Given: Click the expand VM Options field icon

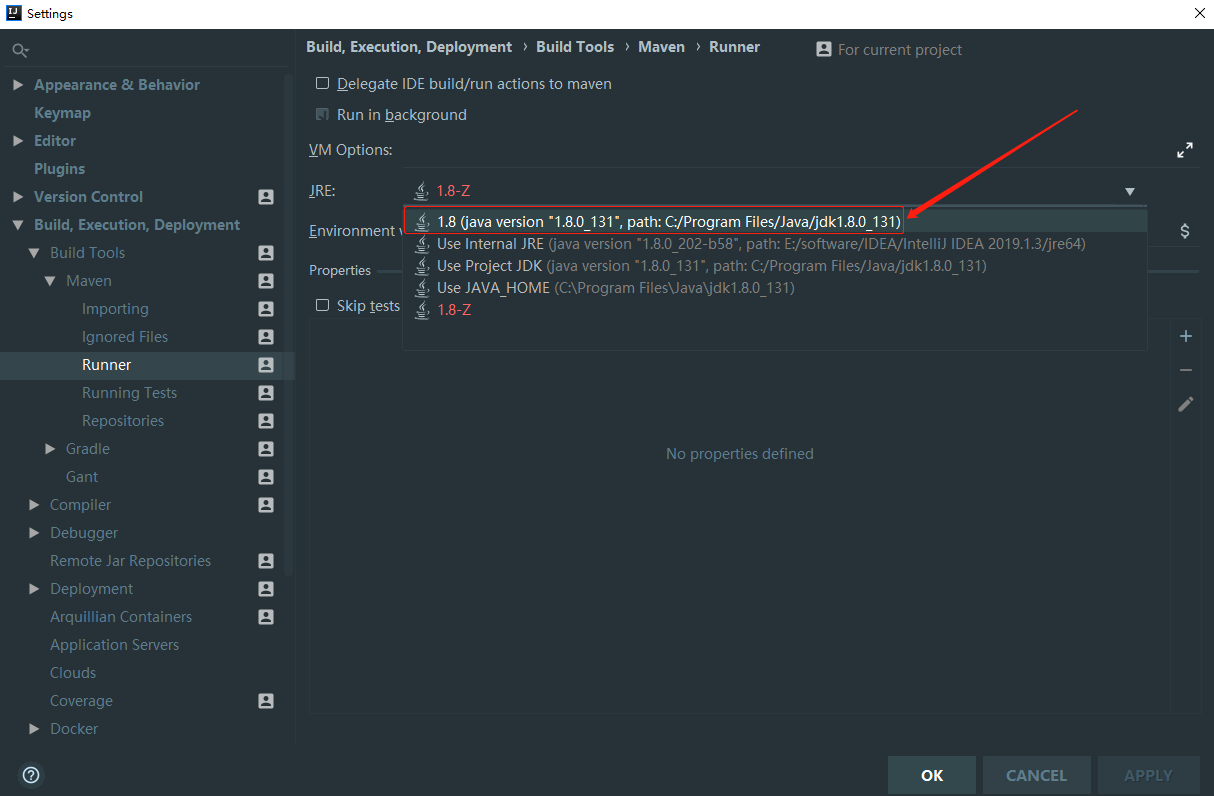Looking at the screenshot, I should tap(1185, 150).
